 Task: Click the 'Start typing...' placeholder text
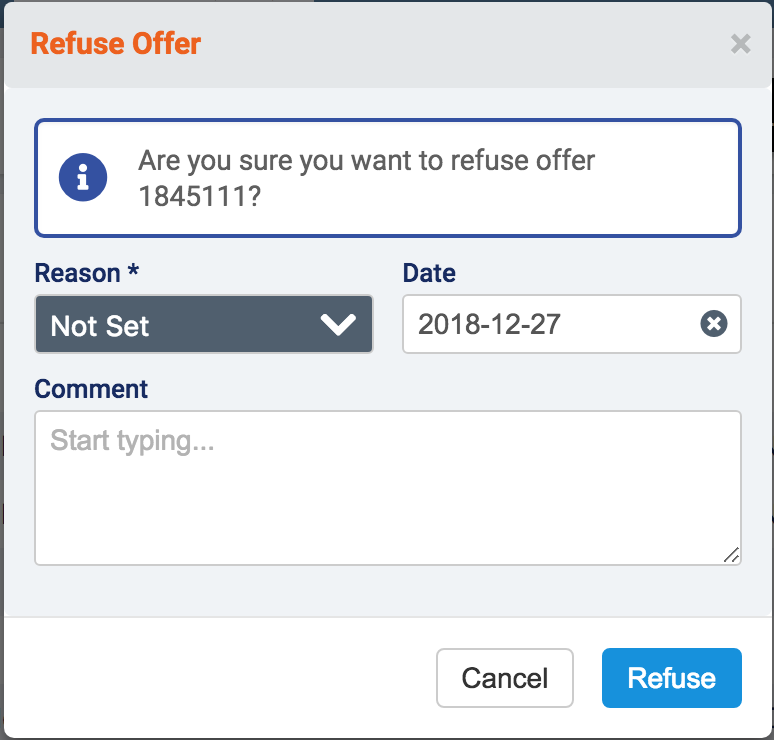[132, 441]
